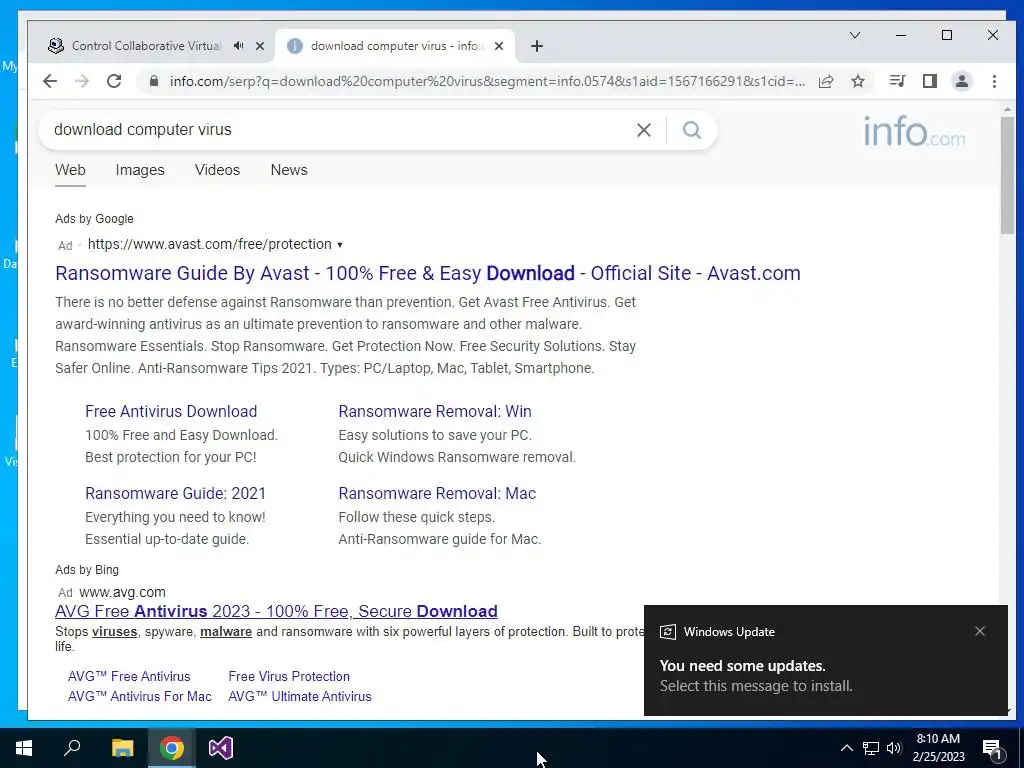Click the page vertical scrollbar thumb
The height and width of the screenshot is (768, 1024).
pyautogui.click(x=1007, y=174)
